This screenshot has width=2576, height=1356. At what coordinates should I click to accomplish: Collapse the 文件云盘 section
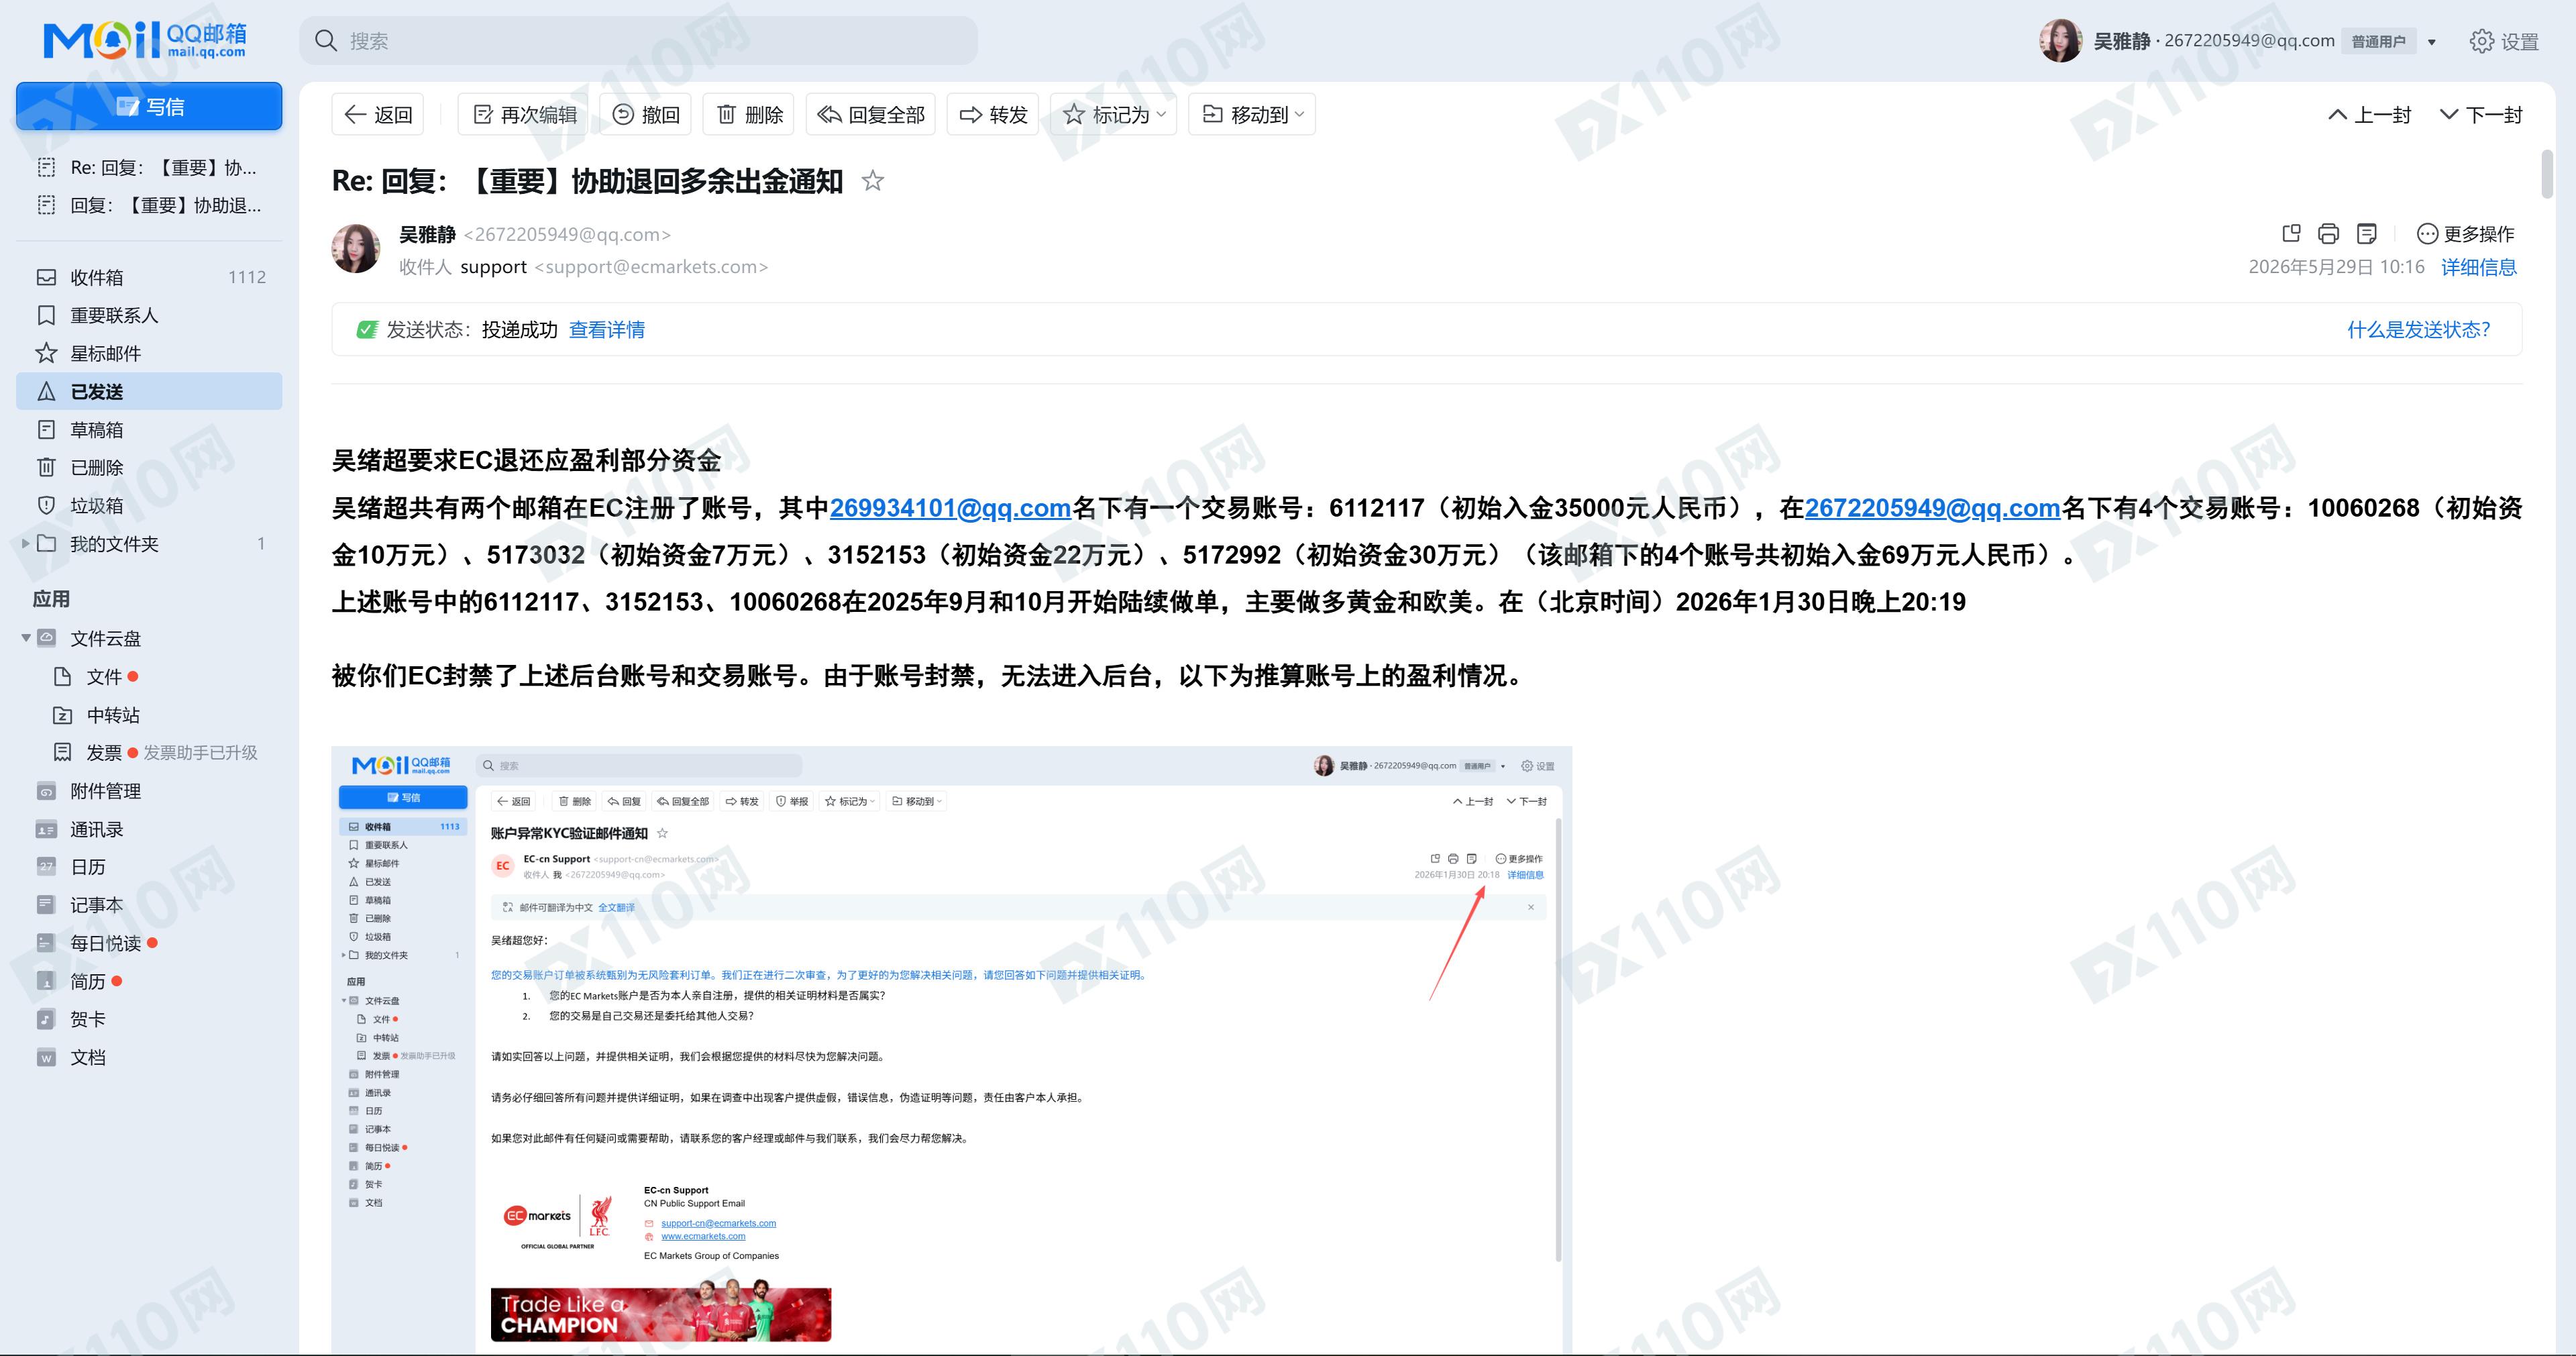pyautogui.click(x=25, y=638)
